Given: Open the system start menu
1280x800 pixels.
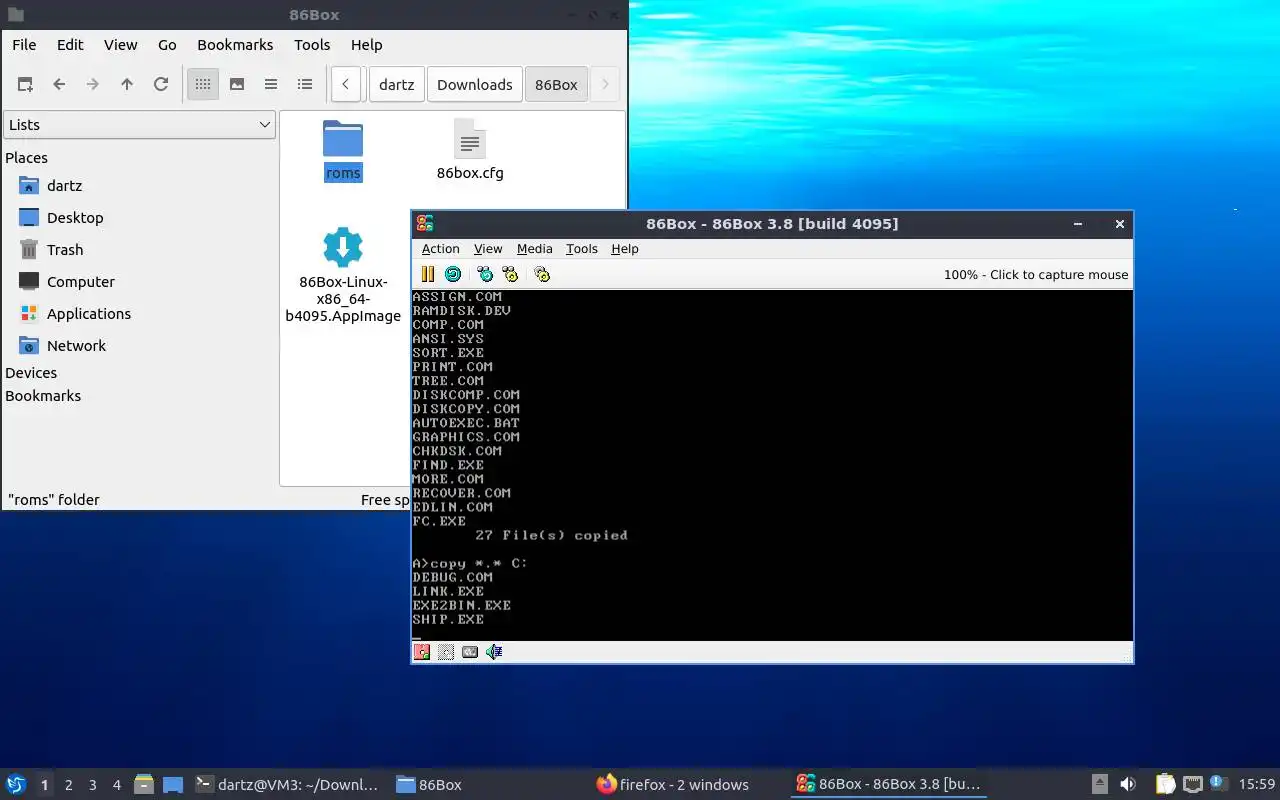Looking at the screenshot, I should [x=16, y=785].
